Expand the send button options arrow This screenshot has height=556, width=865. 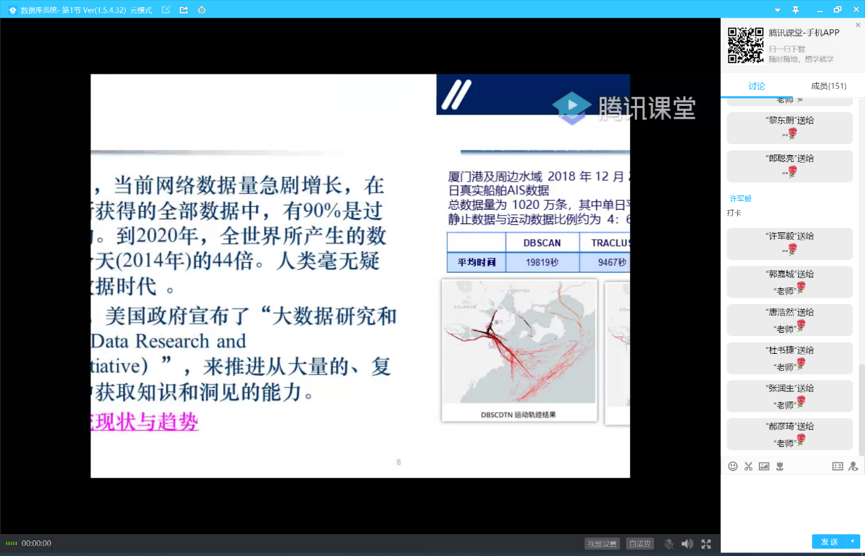click(x=853, y=542)
